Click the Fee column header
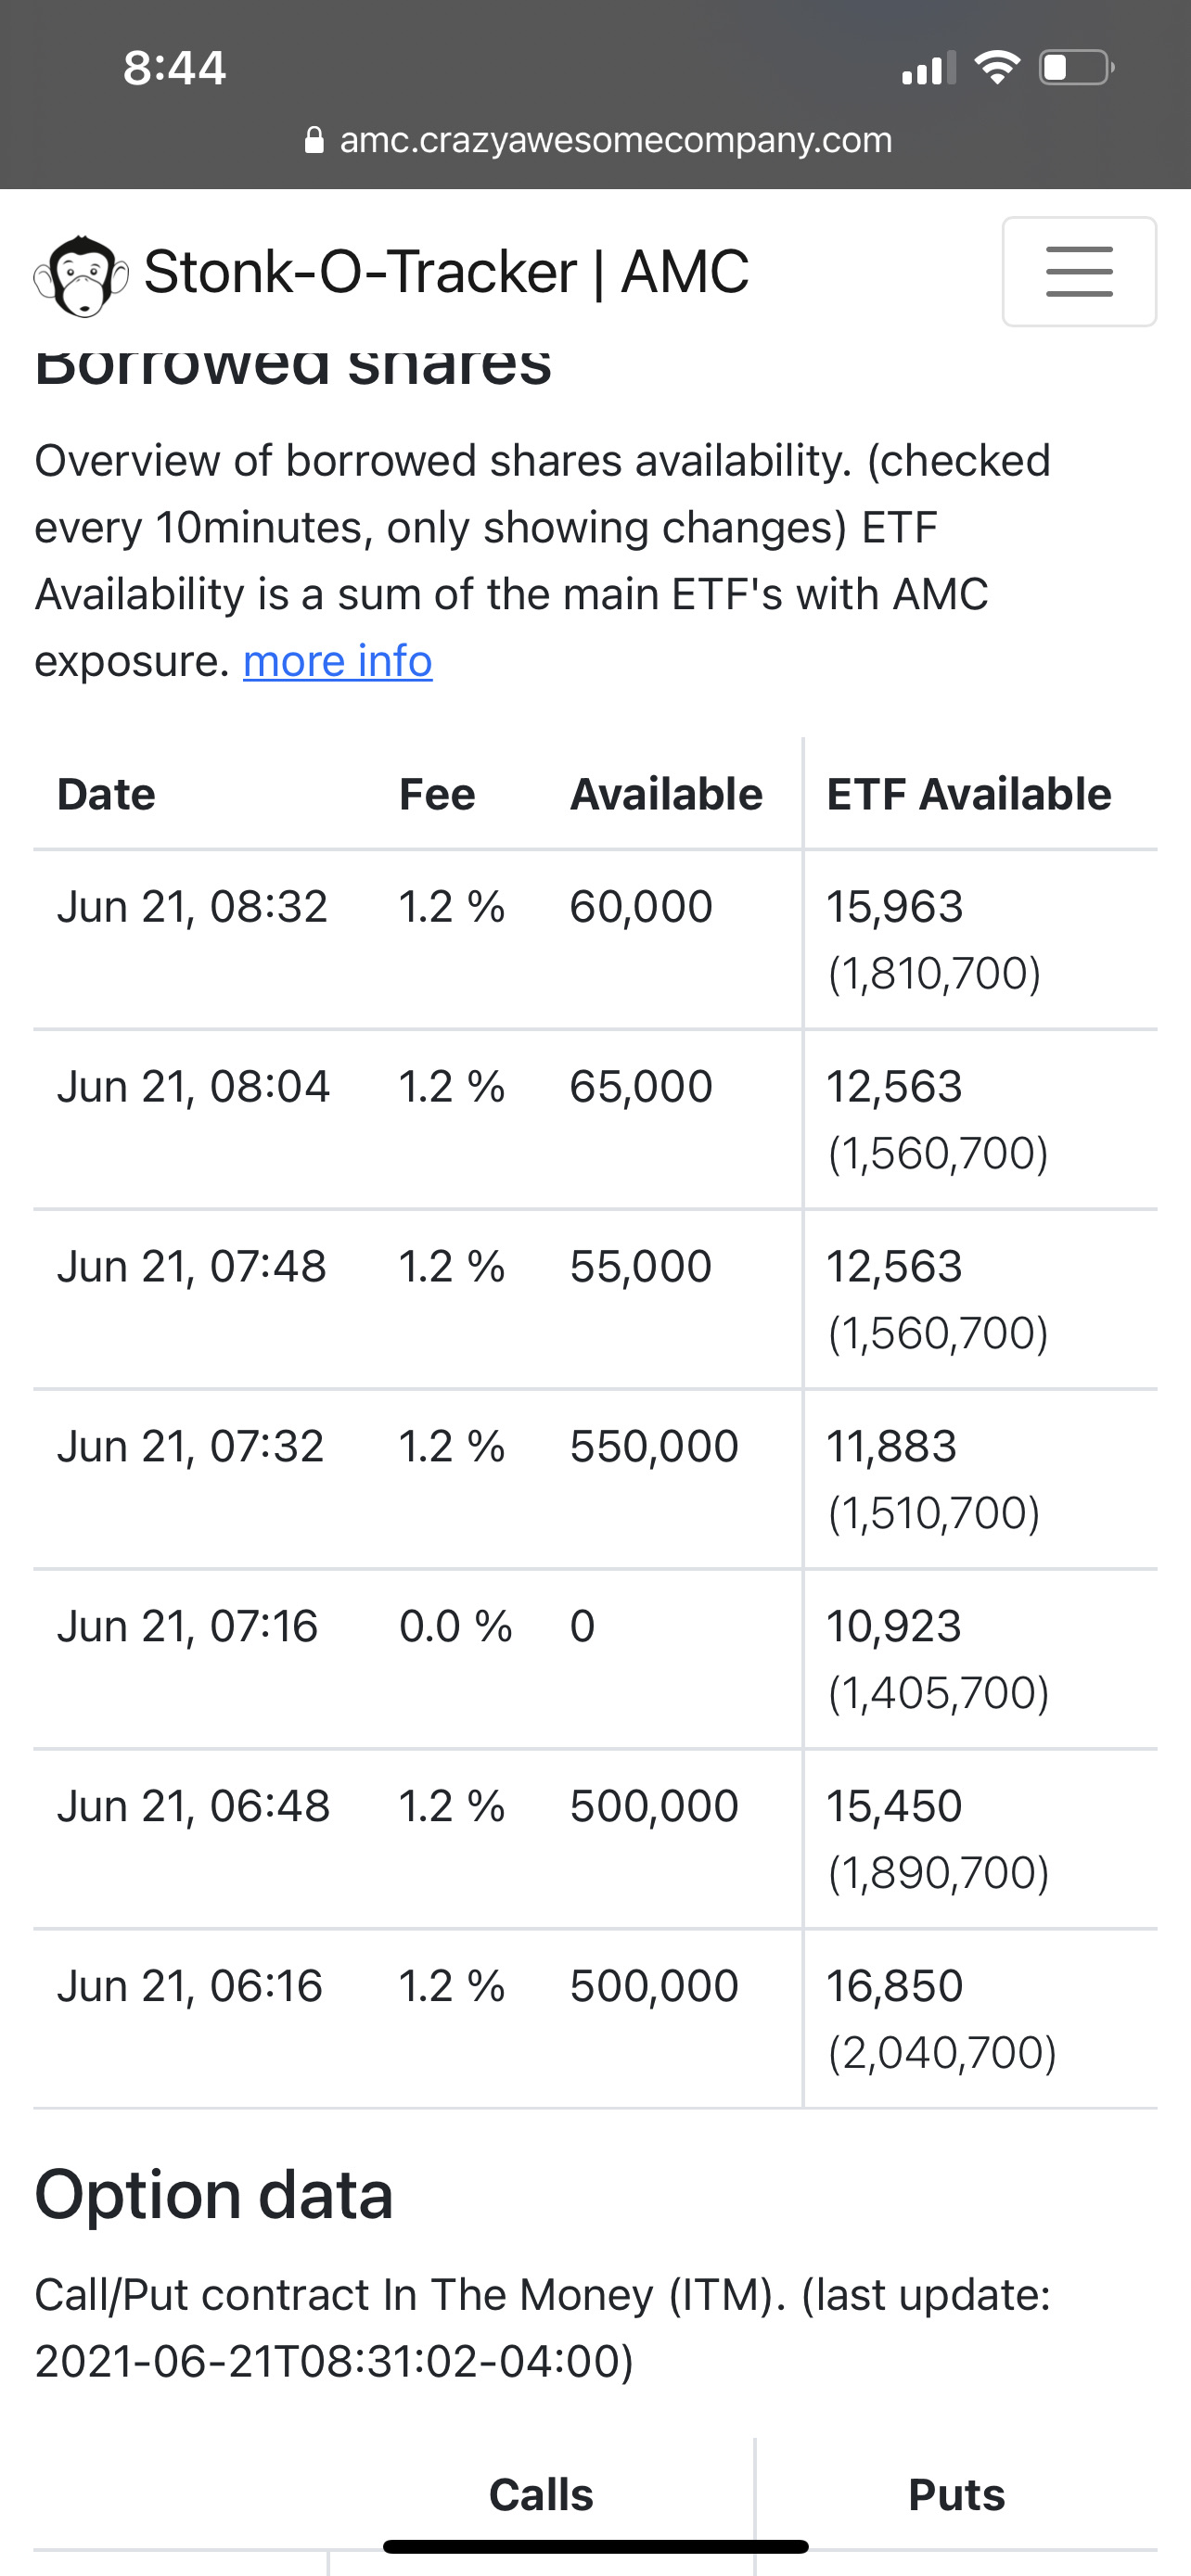This screenshot has height=2576, width=1191. 437,794
